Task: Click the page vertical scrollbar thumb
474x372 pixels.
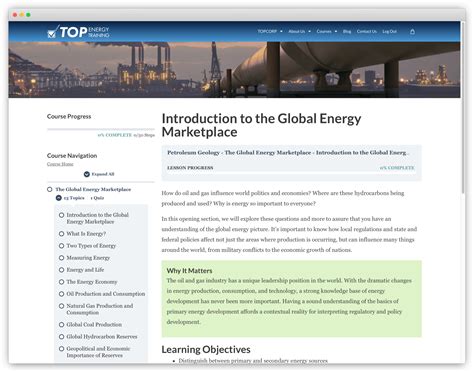Action: coord(463,107)
